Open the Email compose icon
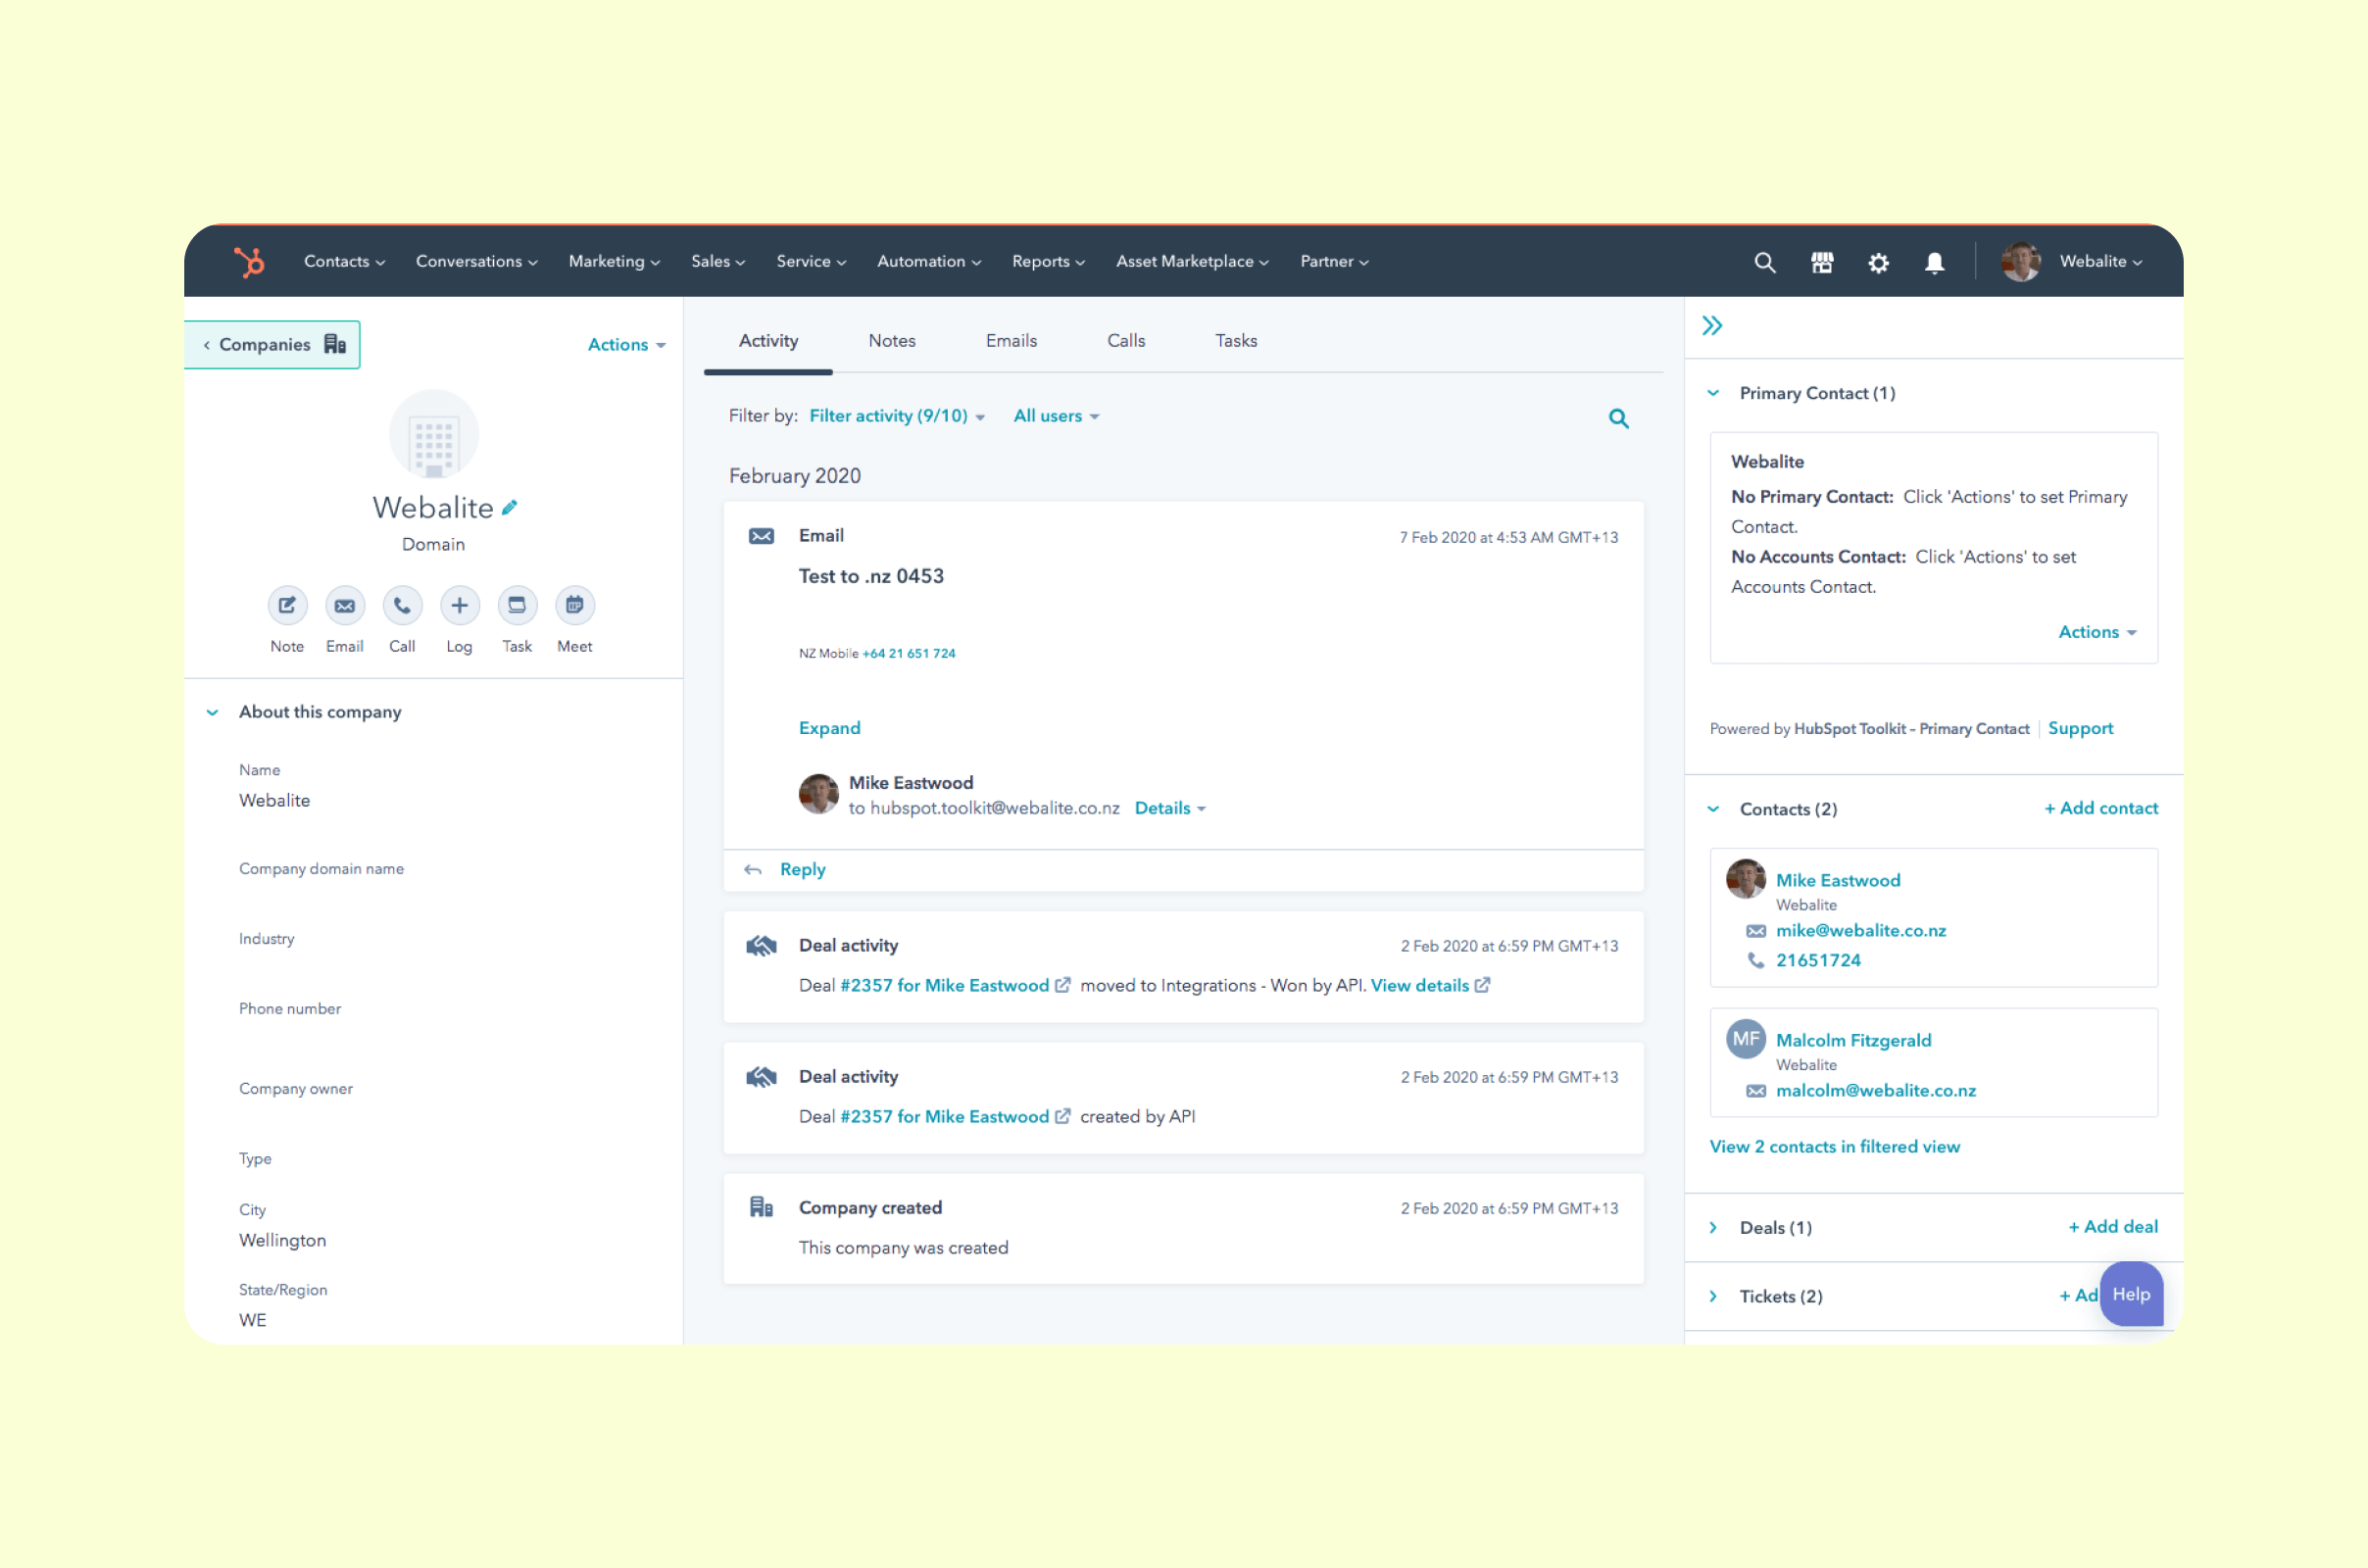This screenshot has width=2368, height=1568. click(344, 605)
